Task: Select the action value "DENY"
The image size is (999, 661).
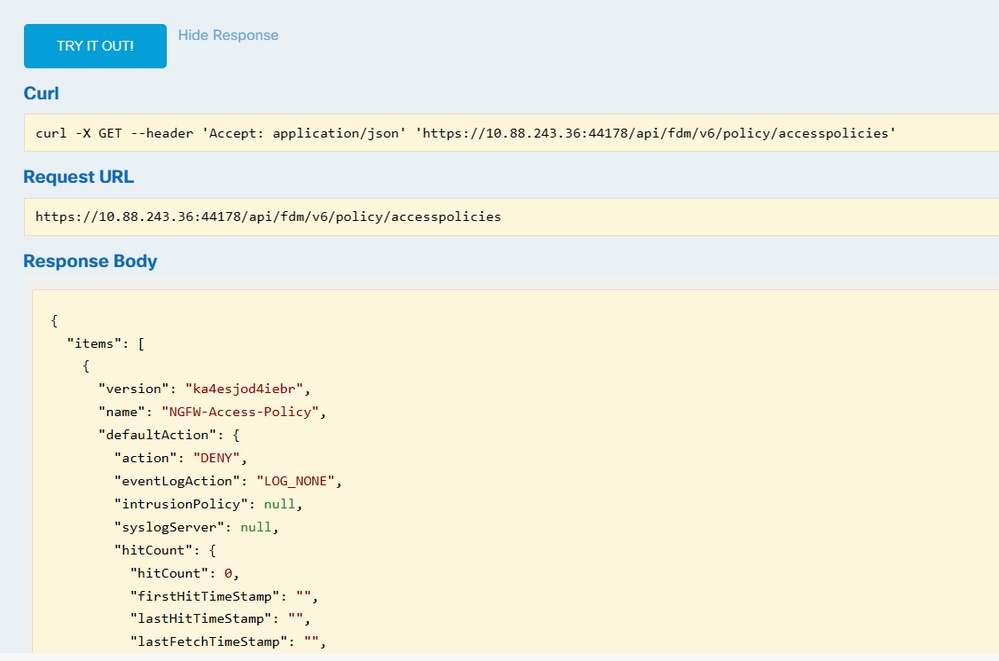Action: (x=217, y=458)
